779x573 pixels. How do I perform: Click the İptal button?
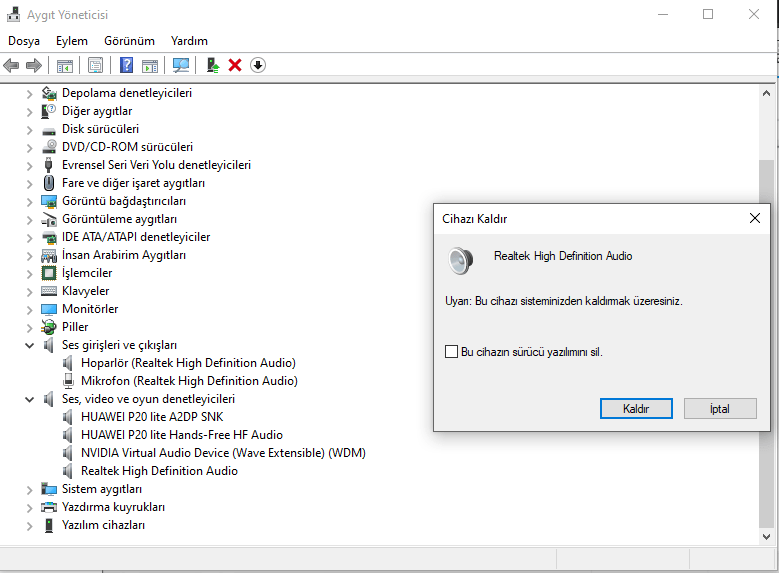coord(720,409)
